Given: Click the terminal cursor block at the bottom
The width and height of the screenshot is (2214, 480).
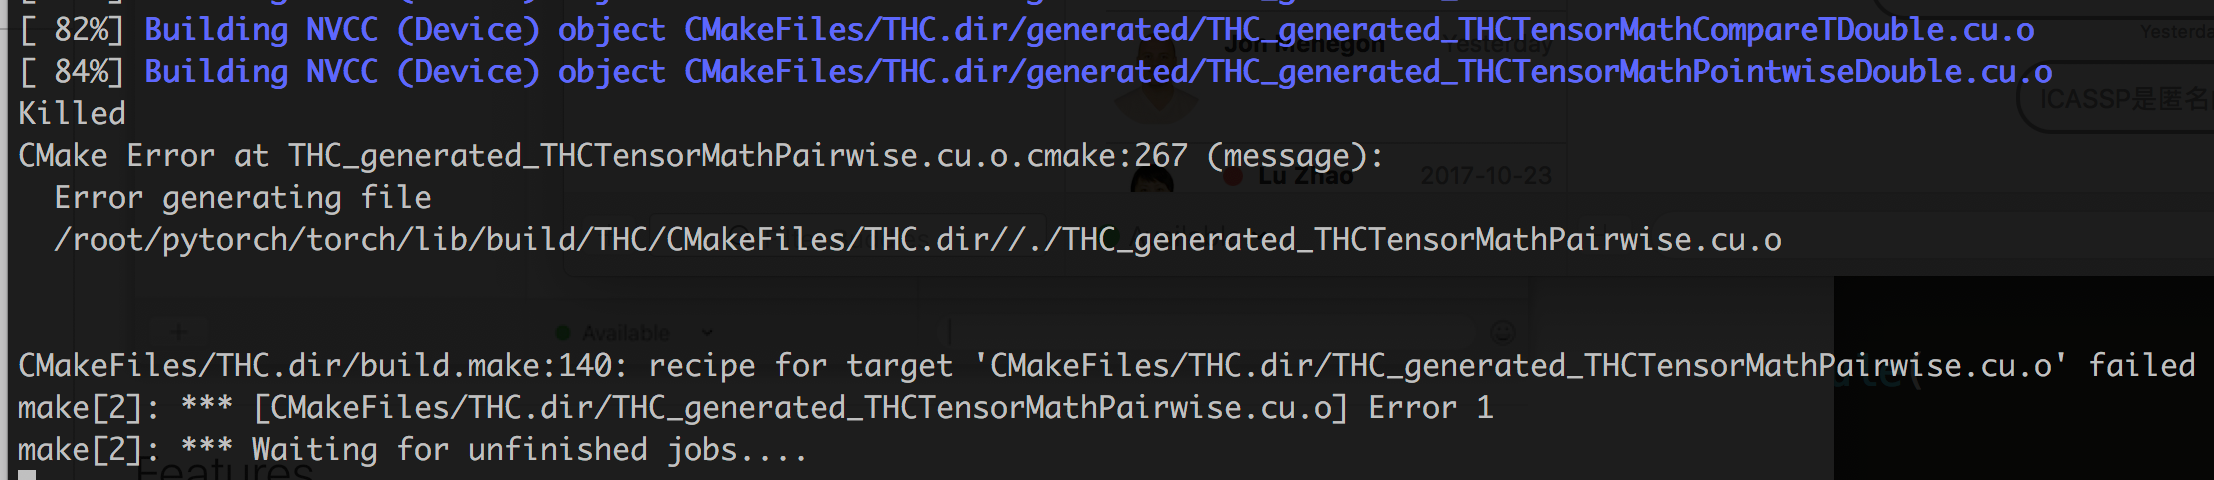Looking at the screenshot, I should click(x=27, y=475).
